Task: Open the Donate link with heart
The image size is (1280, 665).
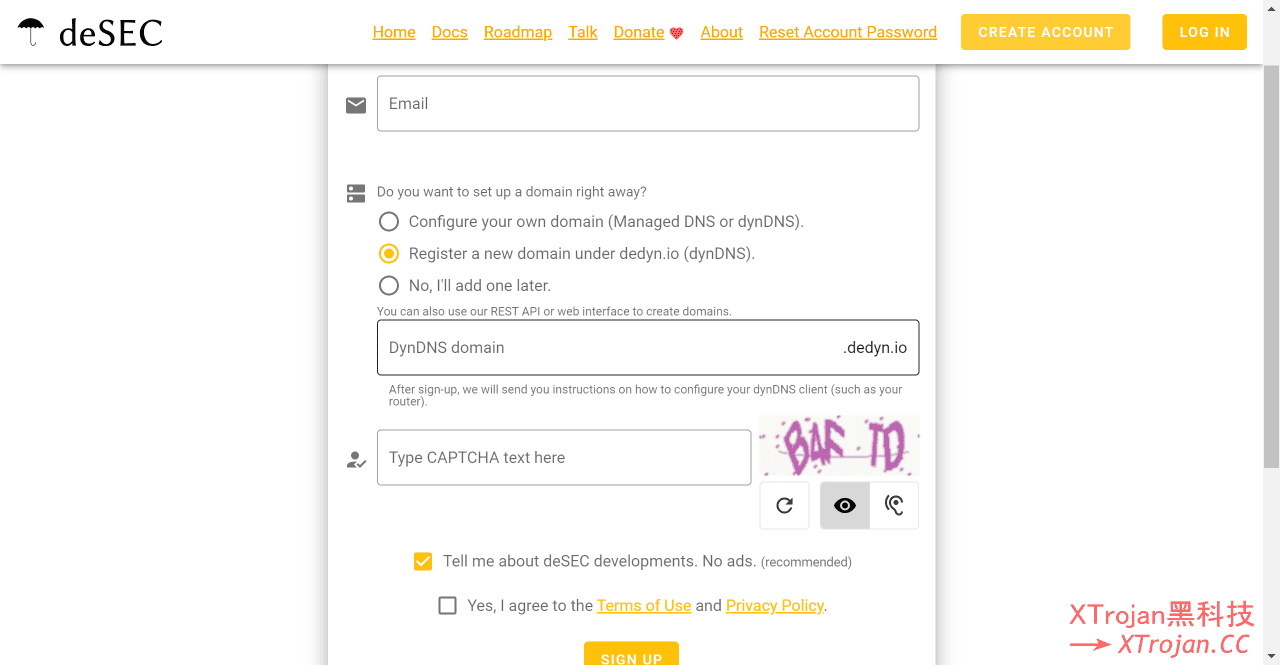Action: (x=648, y=32)
